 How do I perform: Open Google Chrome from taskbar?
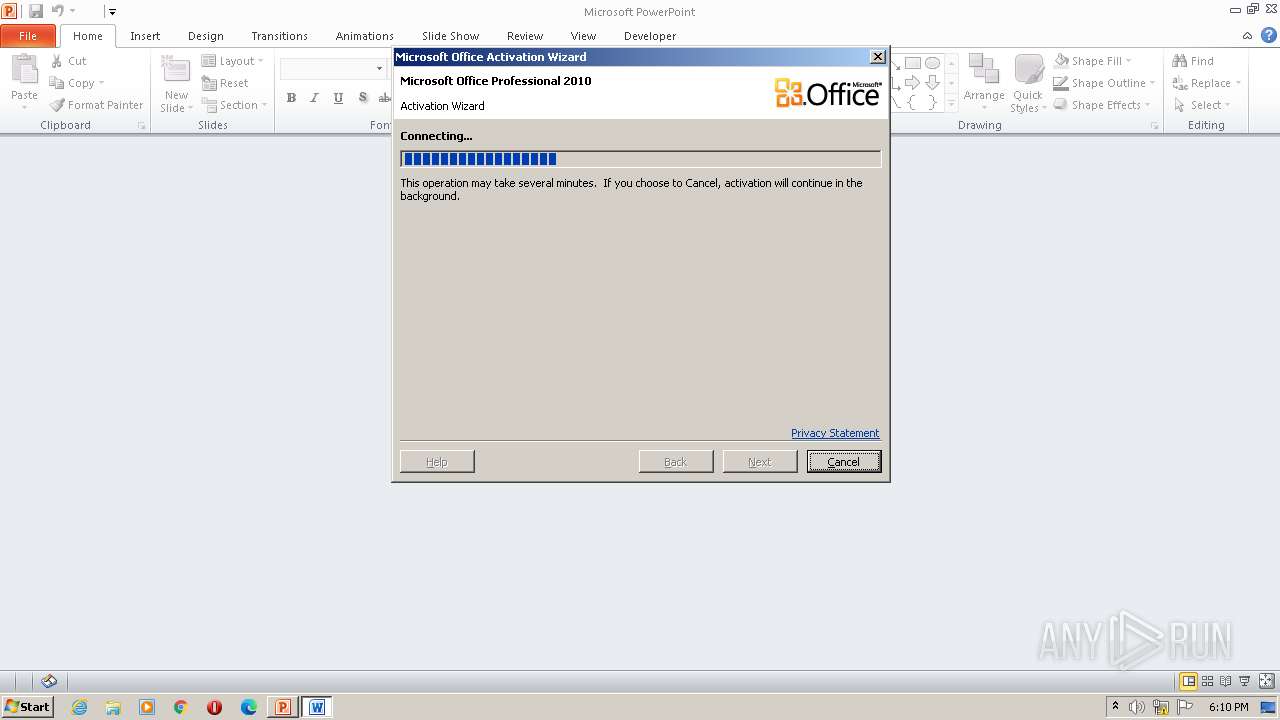point(181,707)
